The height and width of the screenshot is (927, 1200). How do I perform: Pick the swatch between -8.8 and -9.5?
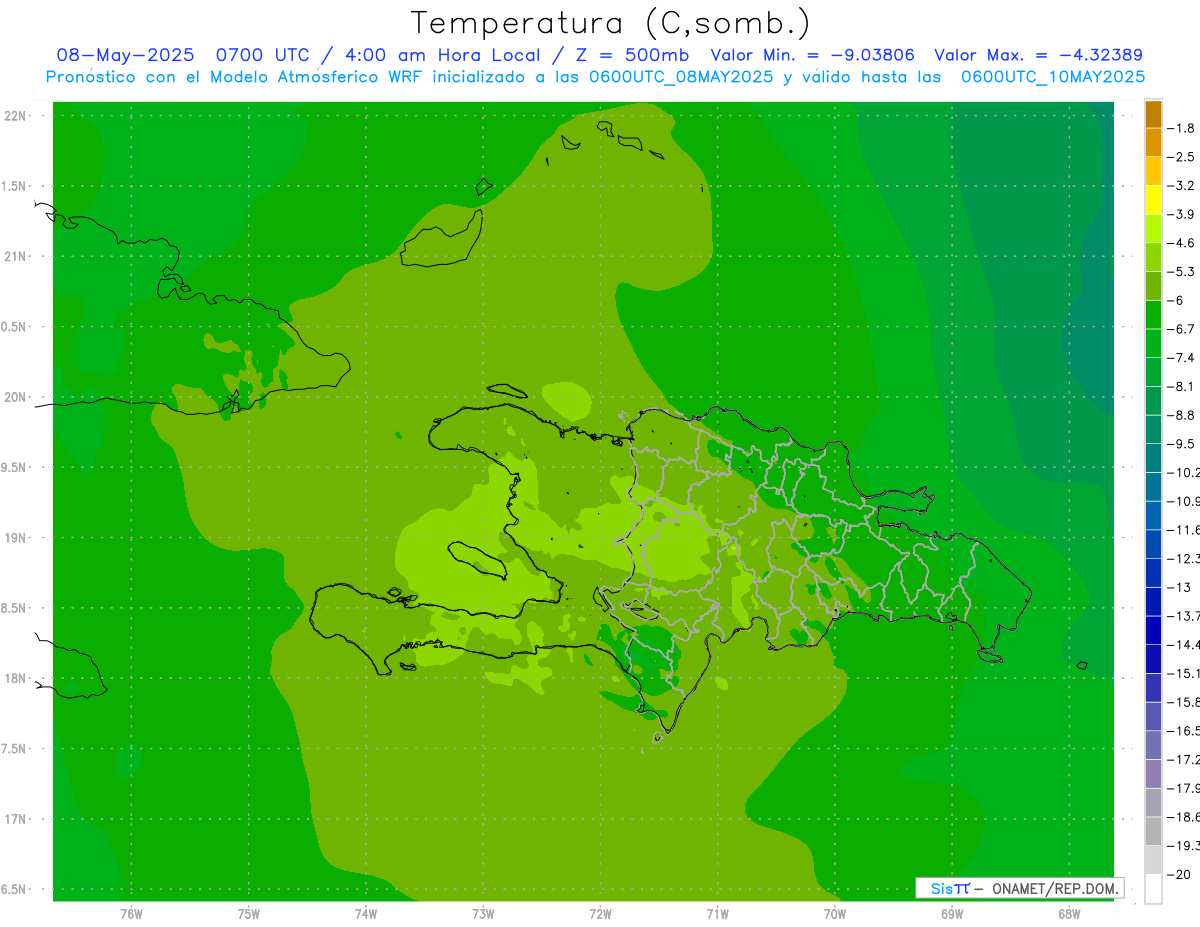(x=1153, y=430)
